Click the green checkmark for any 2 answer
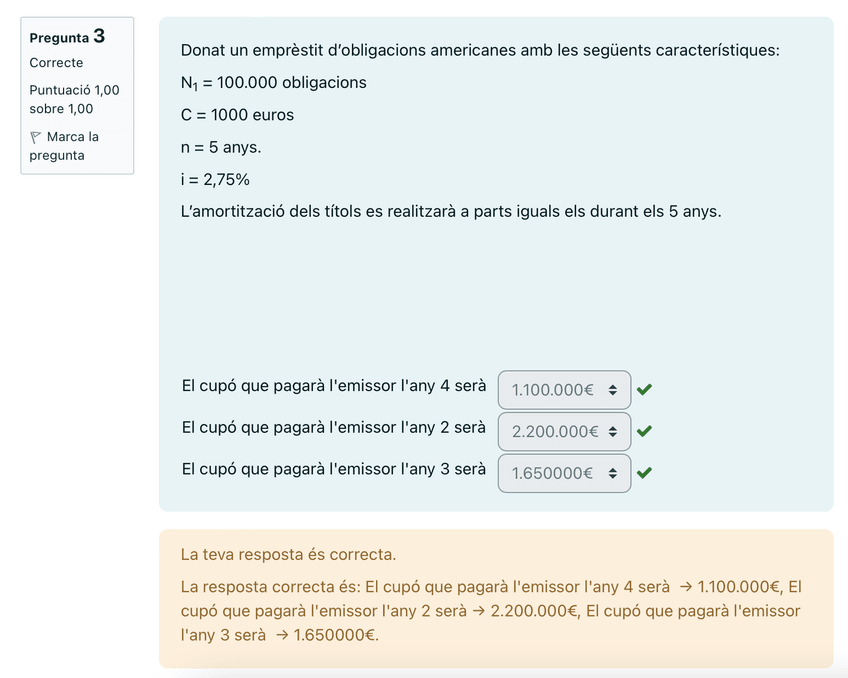The image size is (848, 678). coord(644,431)
